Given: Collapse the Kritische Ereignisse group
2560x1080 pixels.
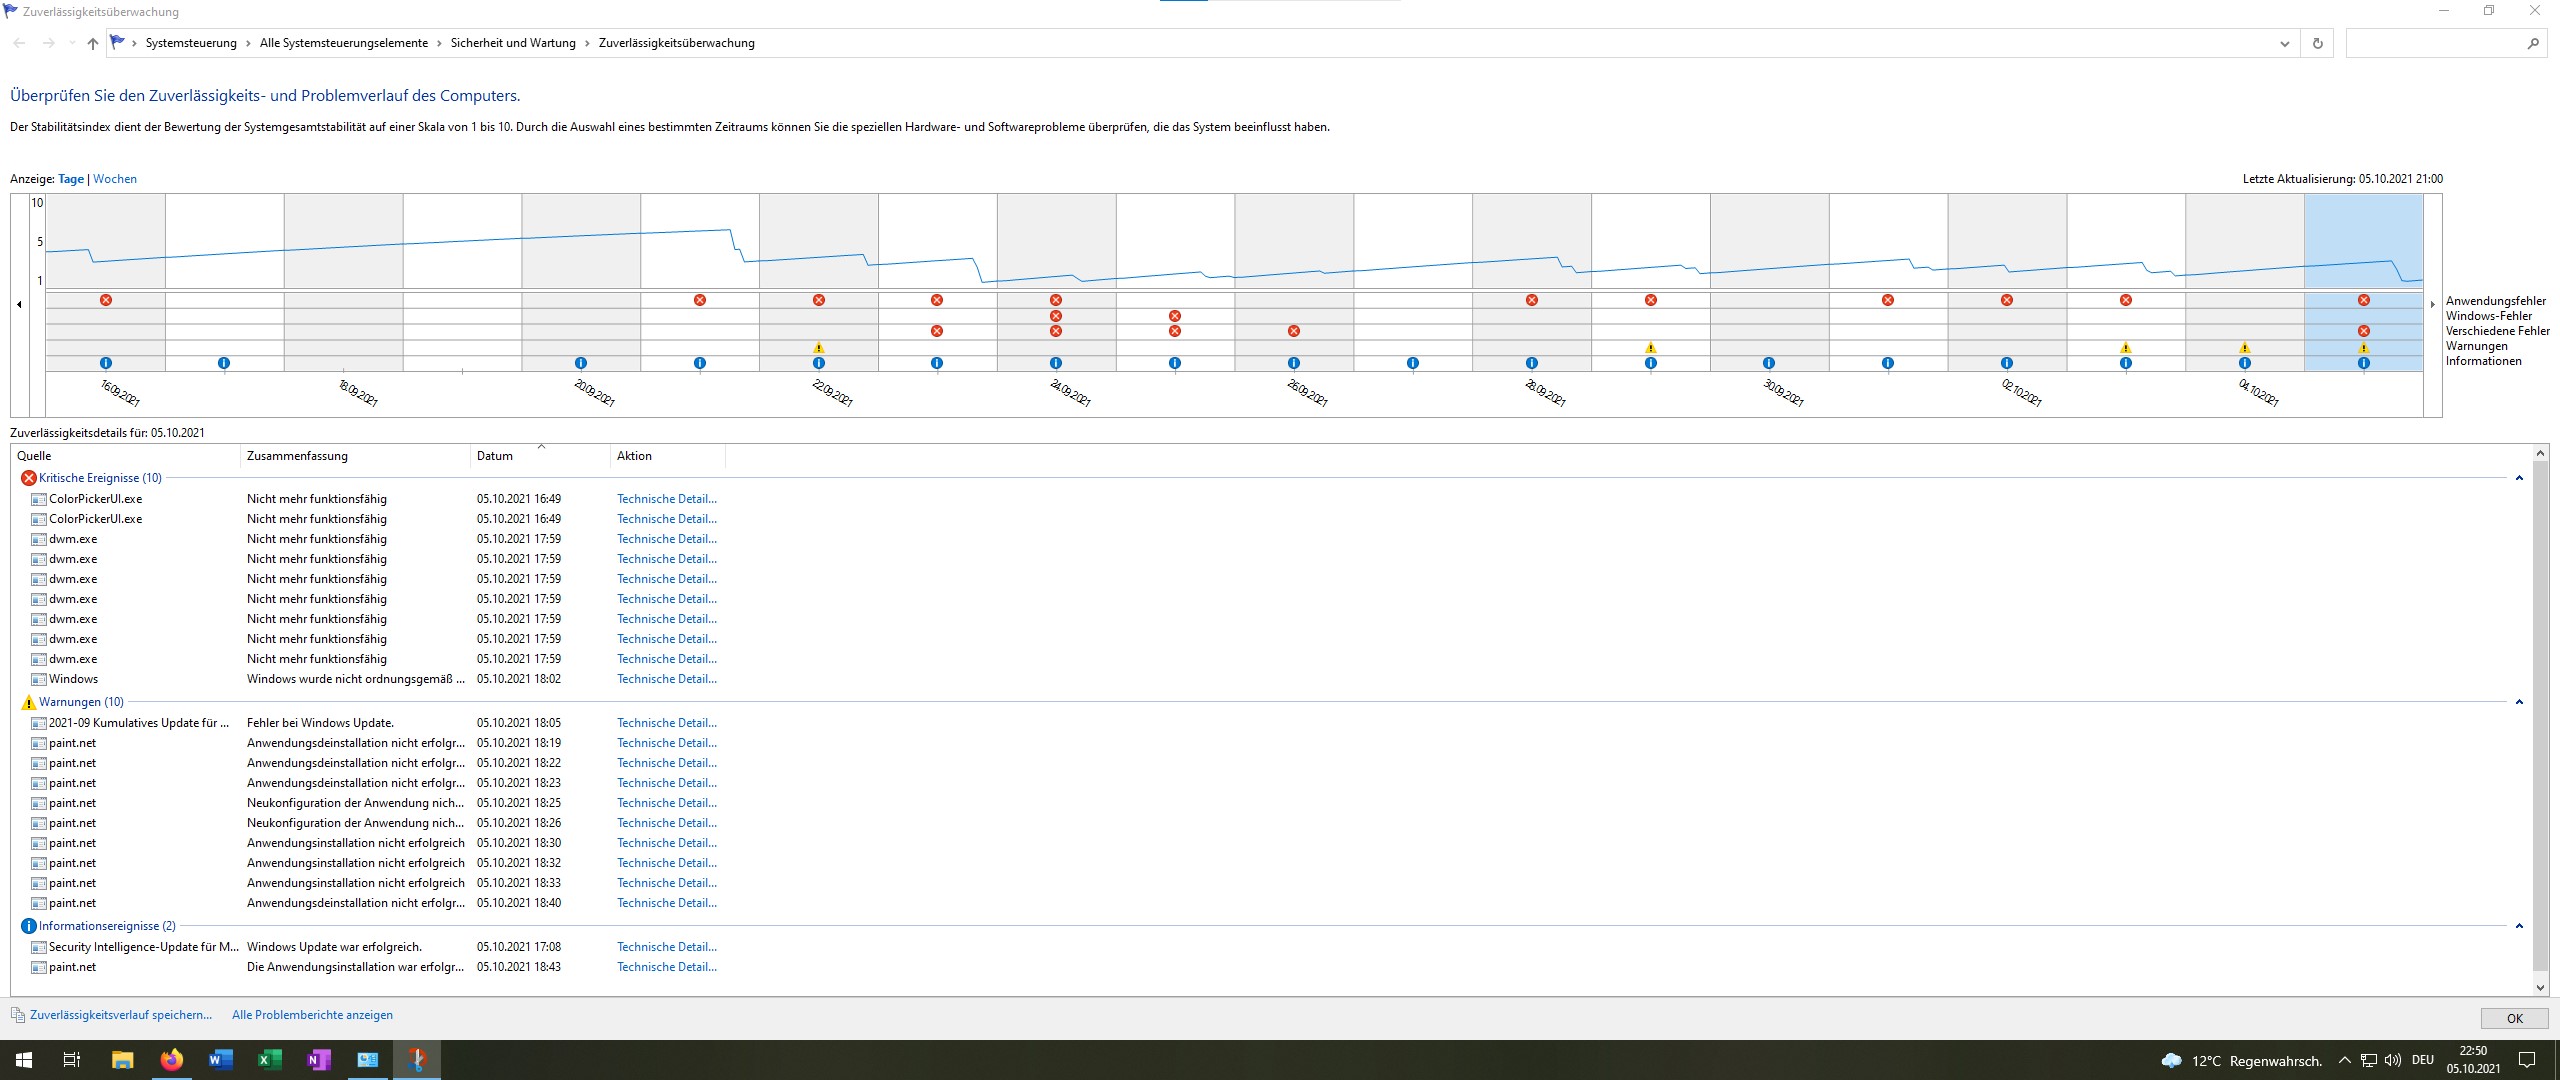Looking at the screenshot, I should pyautogui.click(x=2519, y=478).
